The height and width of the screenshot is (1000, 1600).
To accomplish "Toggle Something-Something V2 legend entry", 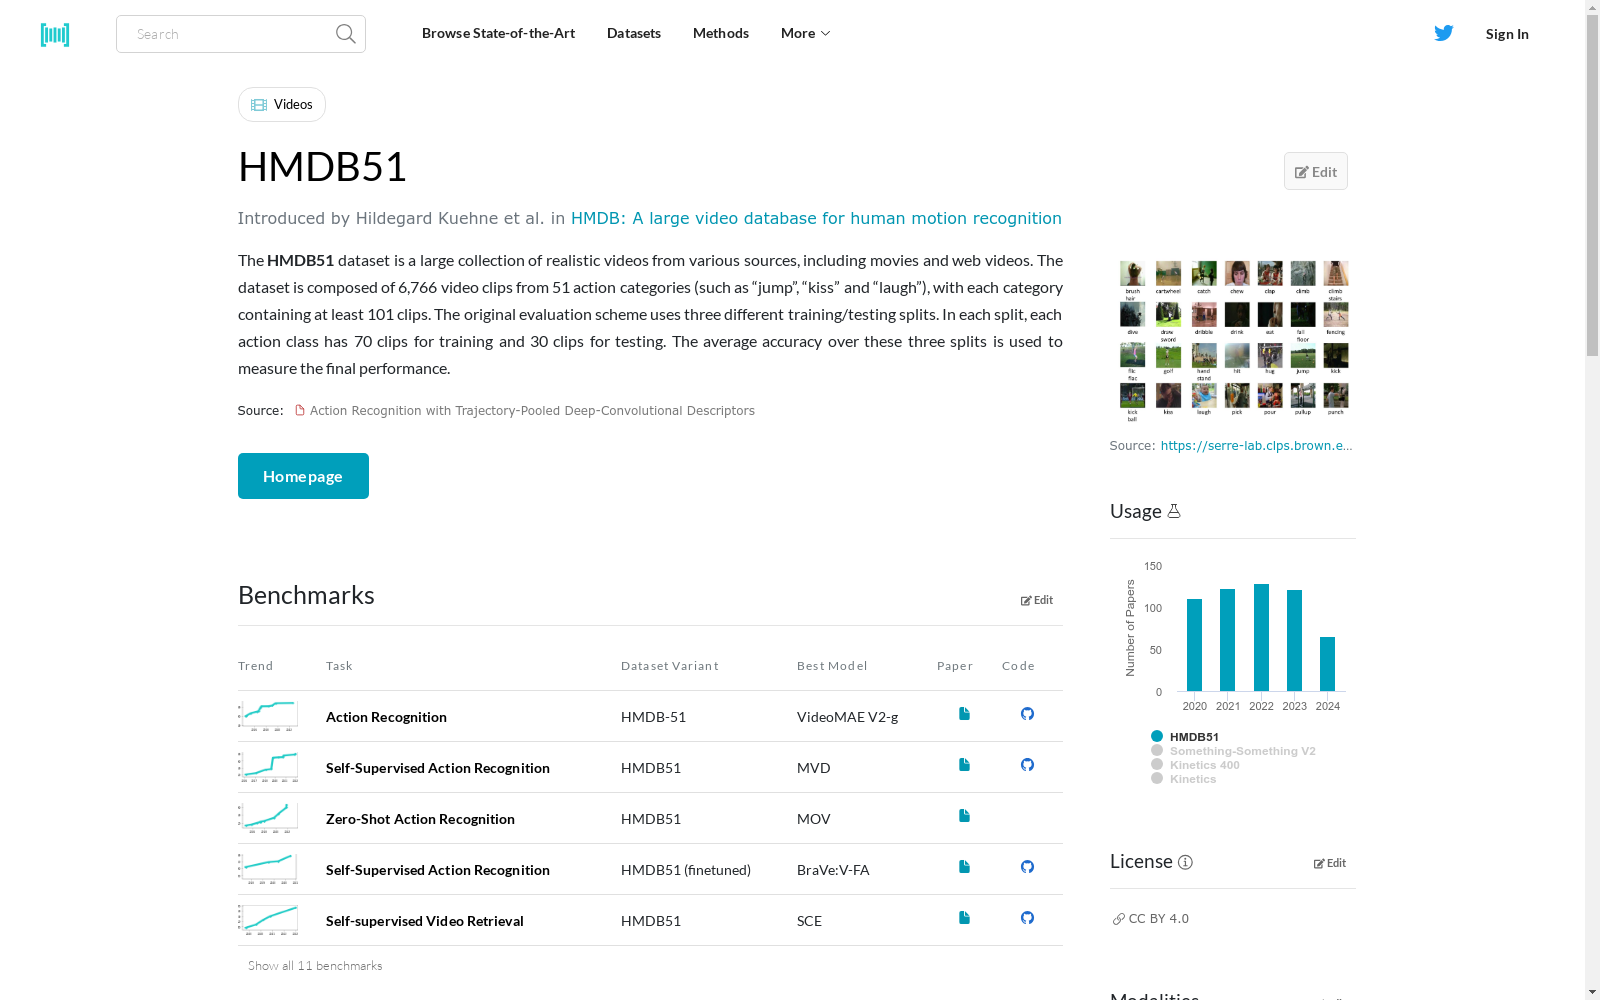I will (x=1233, y=751).
